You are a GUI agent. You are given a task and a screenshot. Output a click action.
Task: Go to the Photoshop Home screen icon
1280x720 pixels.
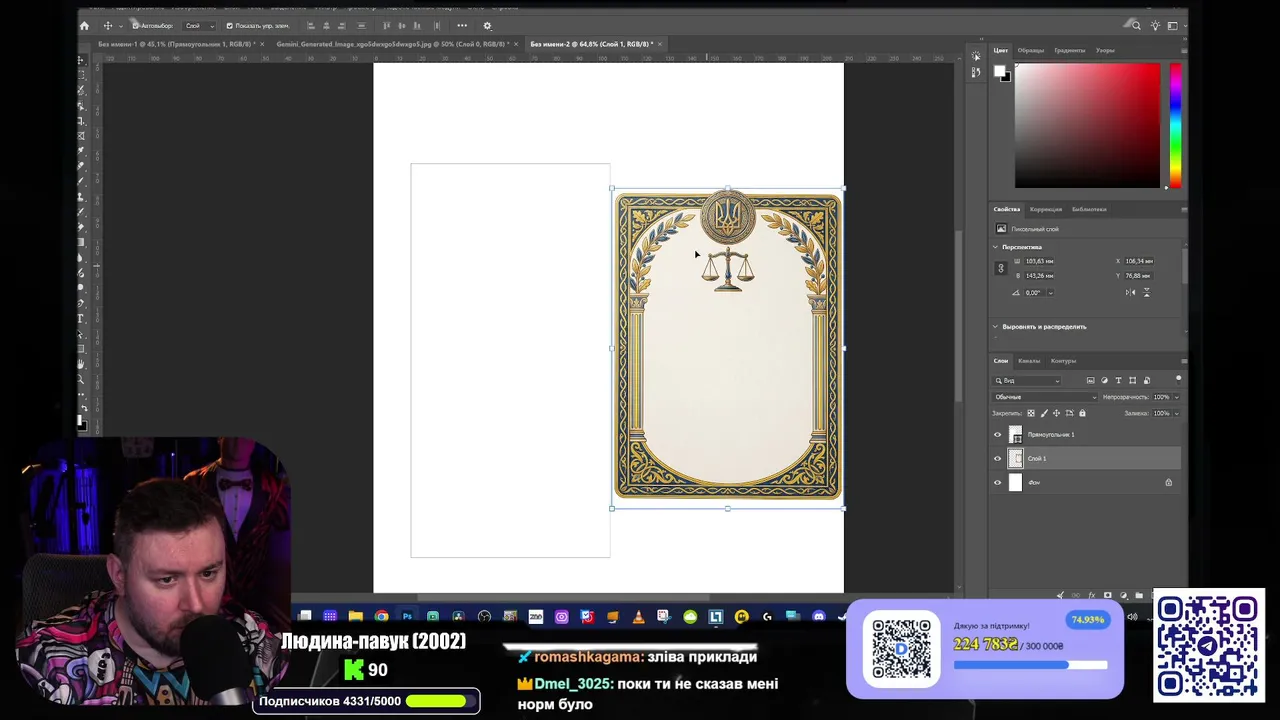point(84,26)
